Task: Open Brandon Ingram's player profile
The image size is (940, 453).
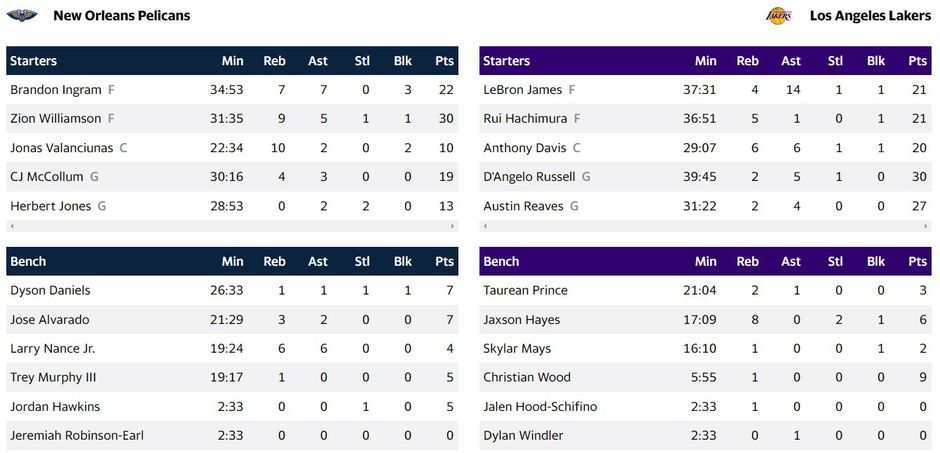Action: 56,89
